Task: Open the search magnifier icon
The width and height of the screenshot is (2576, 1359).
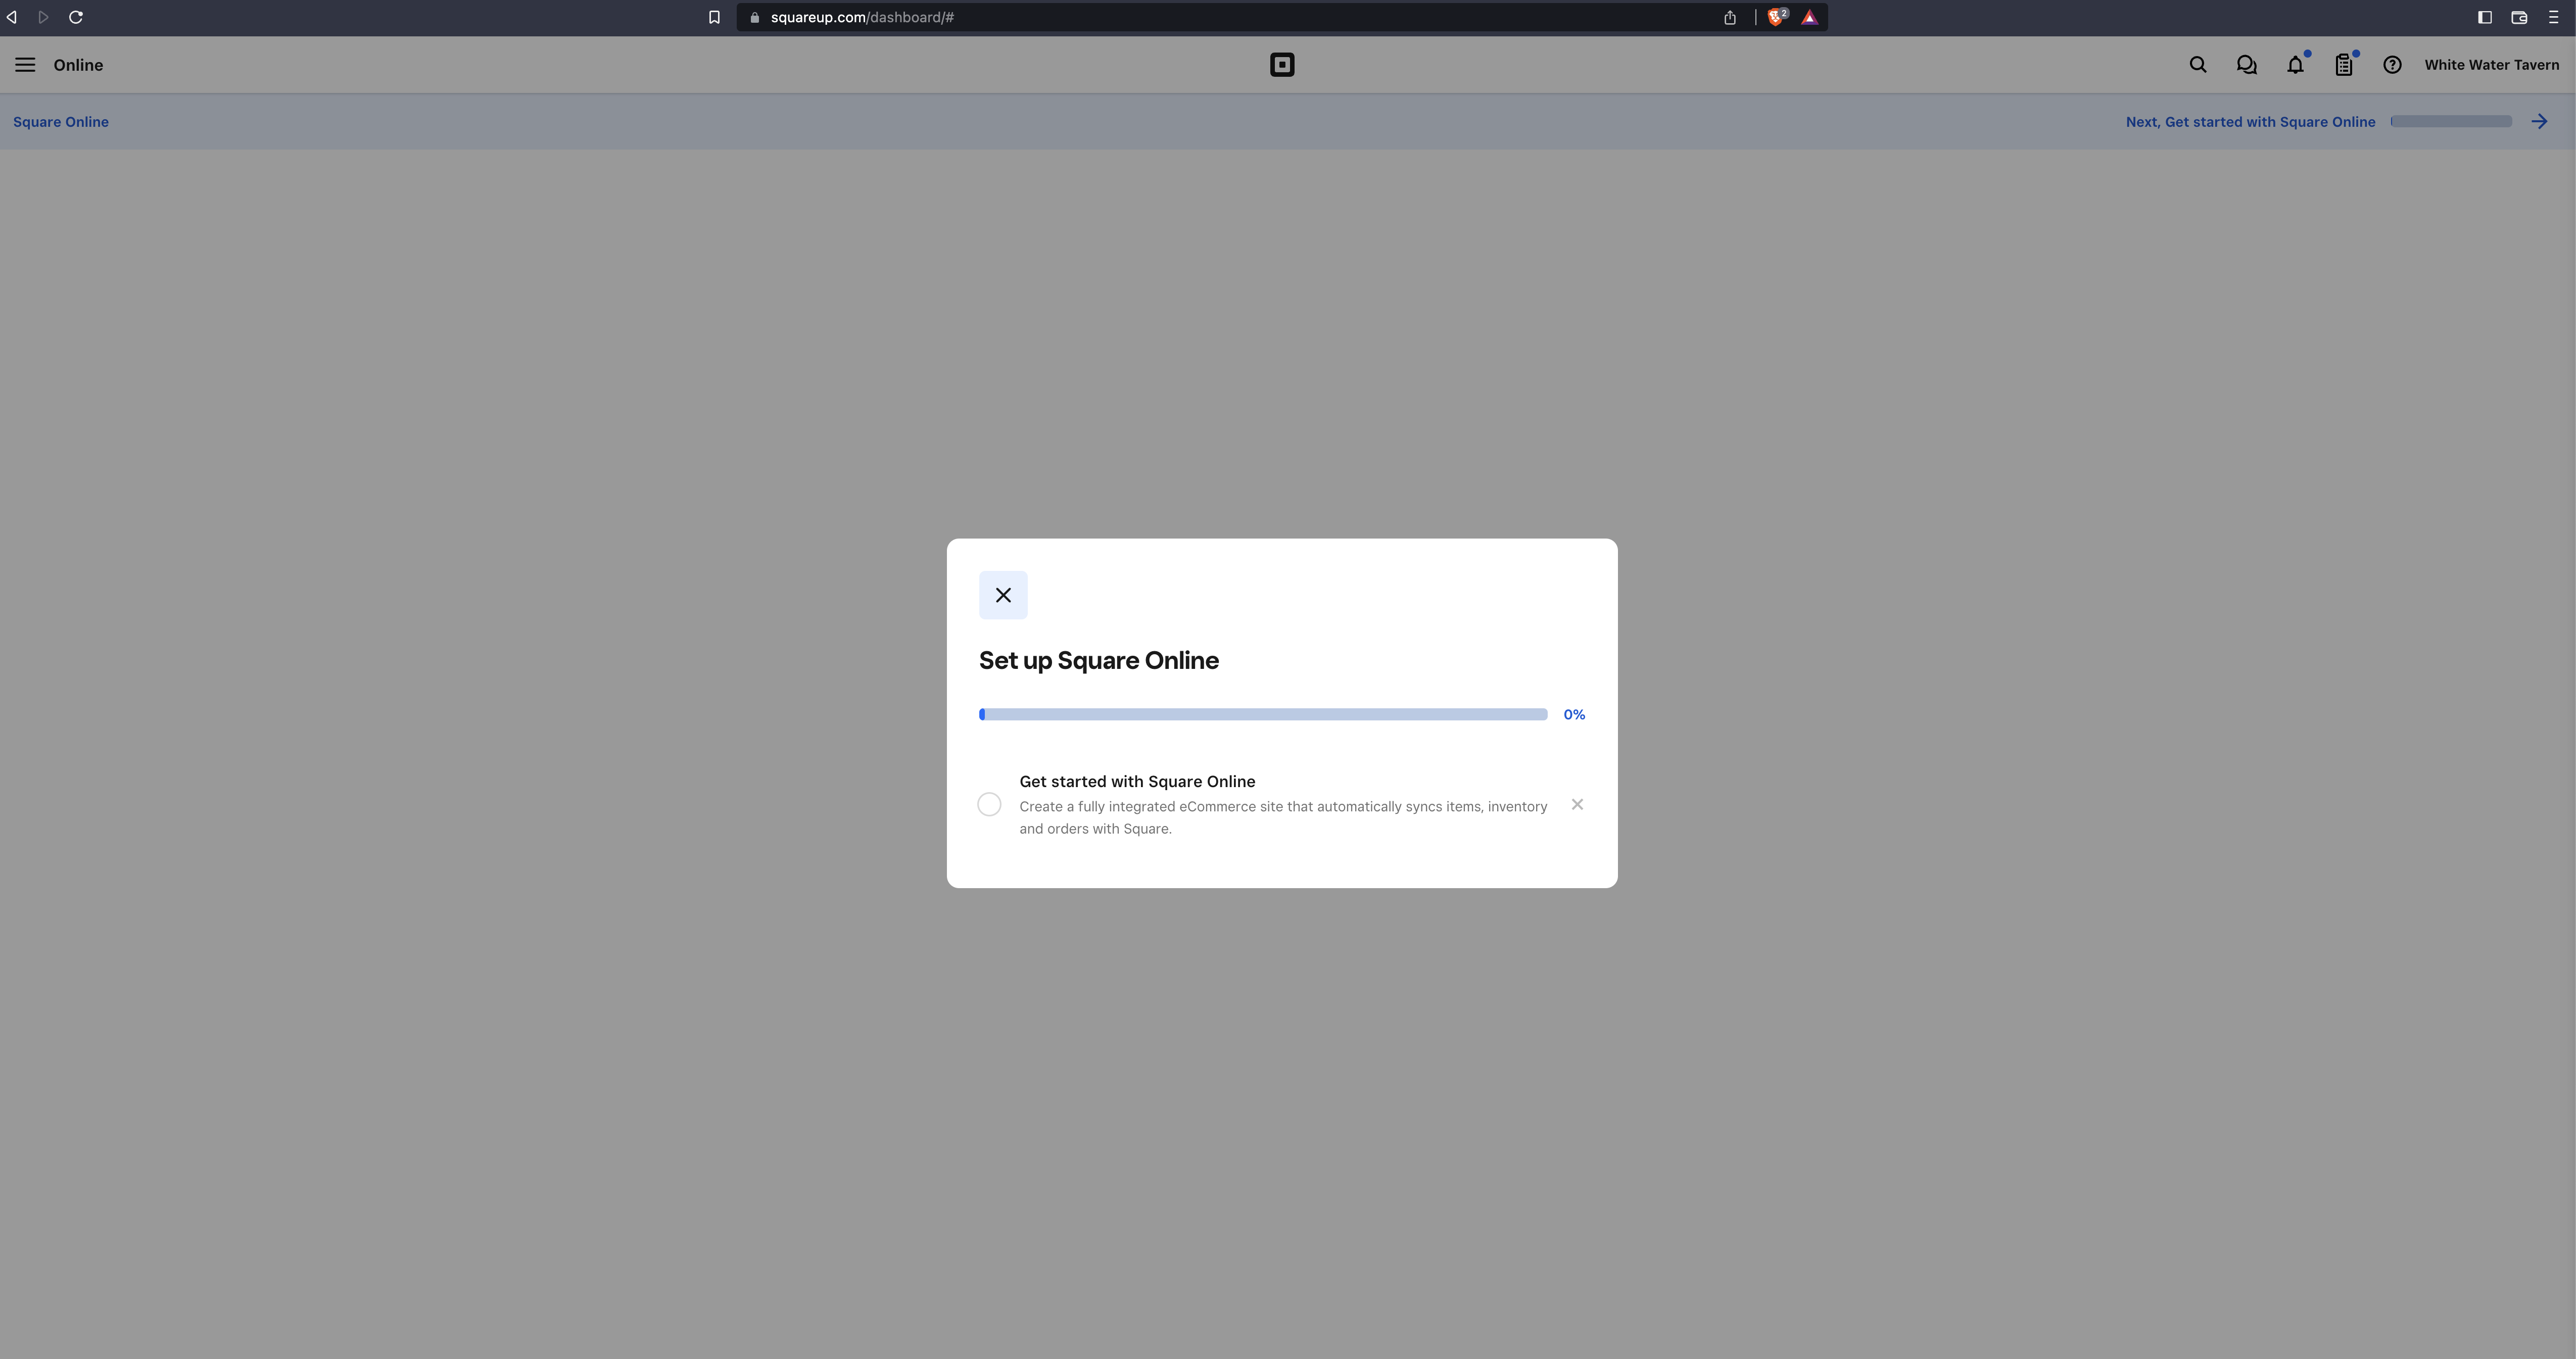Action: pos(2198,65)
